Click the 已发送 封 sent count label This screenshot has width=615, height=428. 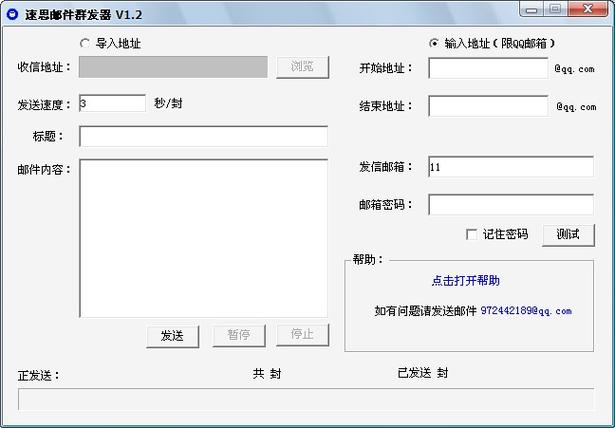point(423,373)
